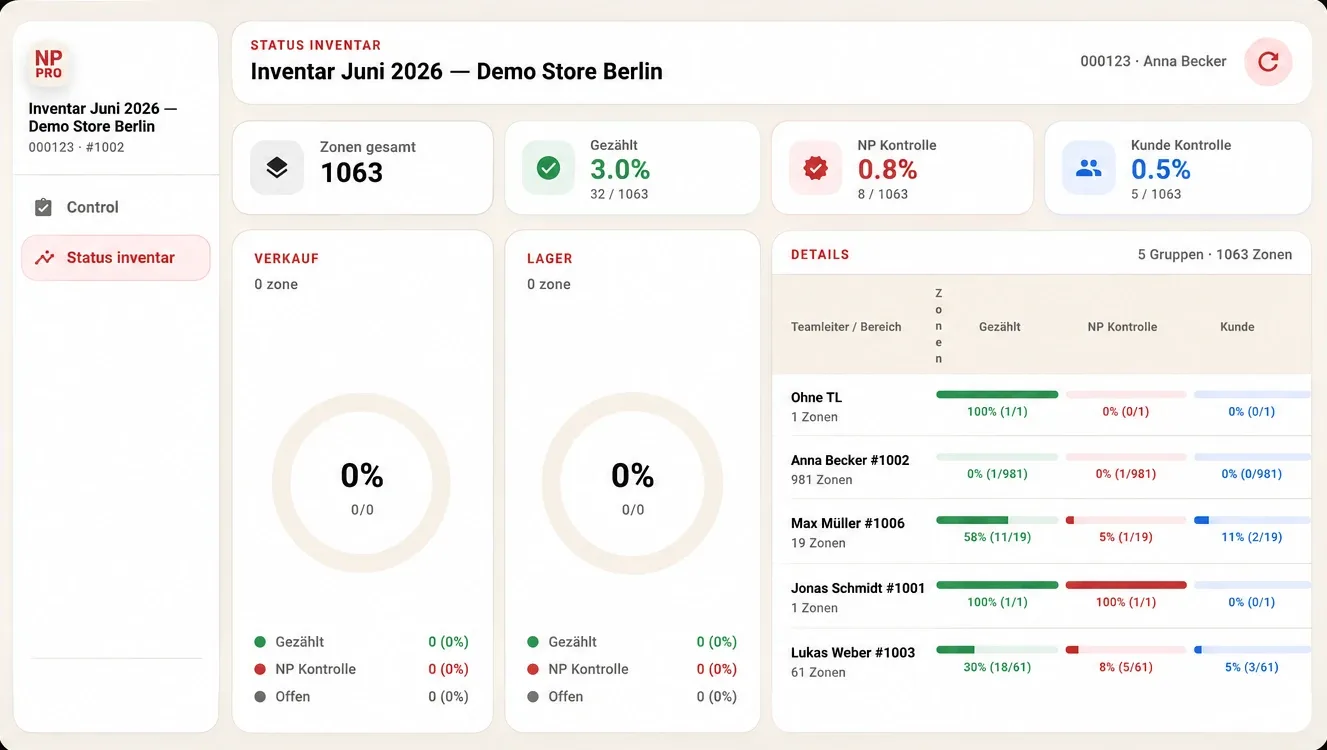Click the Lager donut chart
This screenshot has width=1327, height=750.
tap(632, 484)
